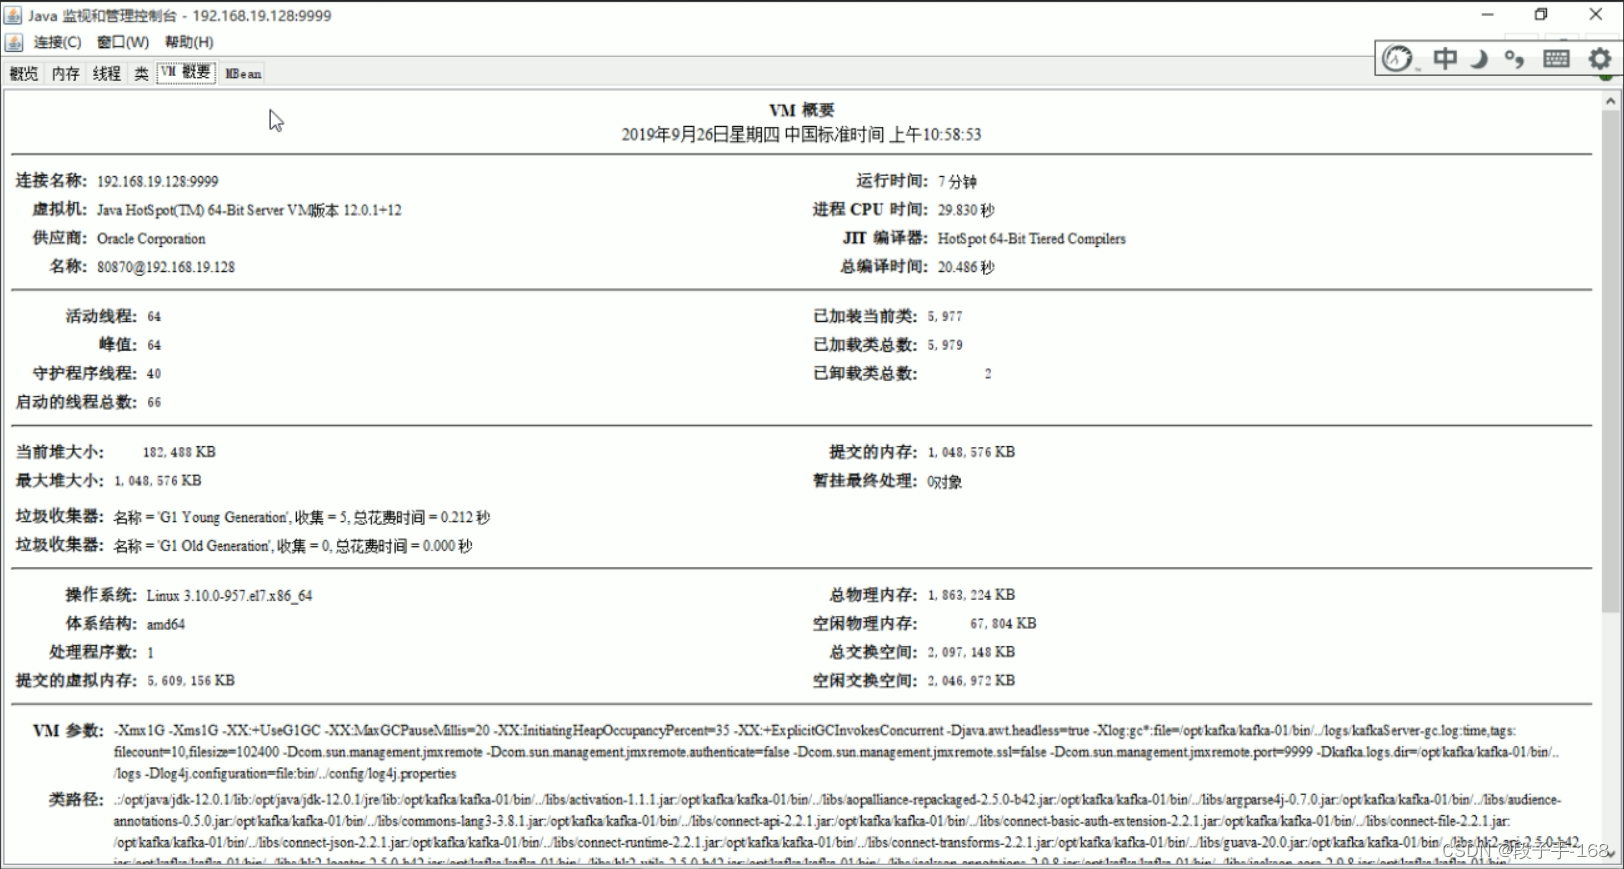Click the VM 概要 heading text
This screenshot has height=869, width=1624.
(x=801, y=110)
